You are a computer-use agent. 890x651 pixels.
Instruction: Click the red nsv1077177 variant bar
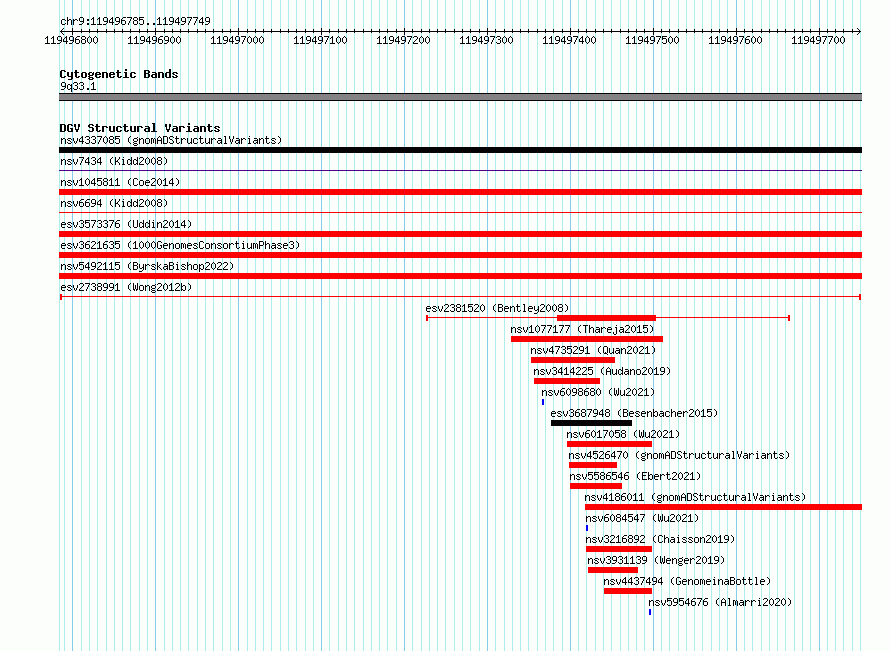tap(587, 339)
